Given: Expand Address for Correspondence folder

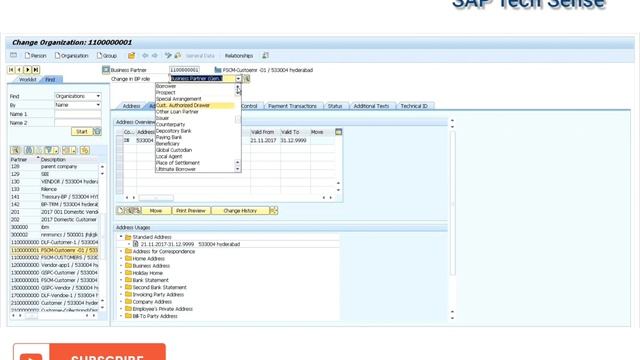Looking at the screenshot, I should 121,251.
